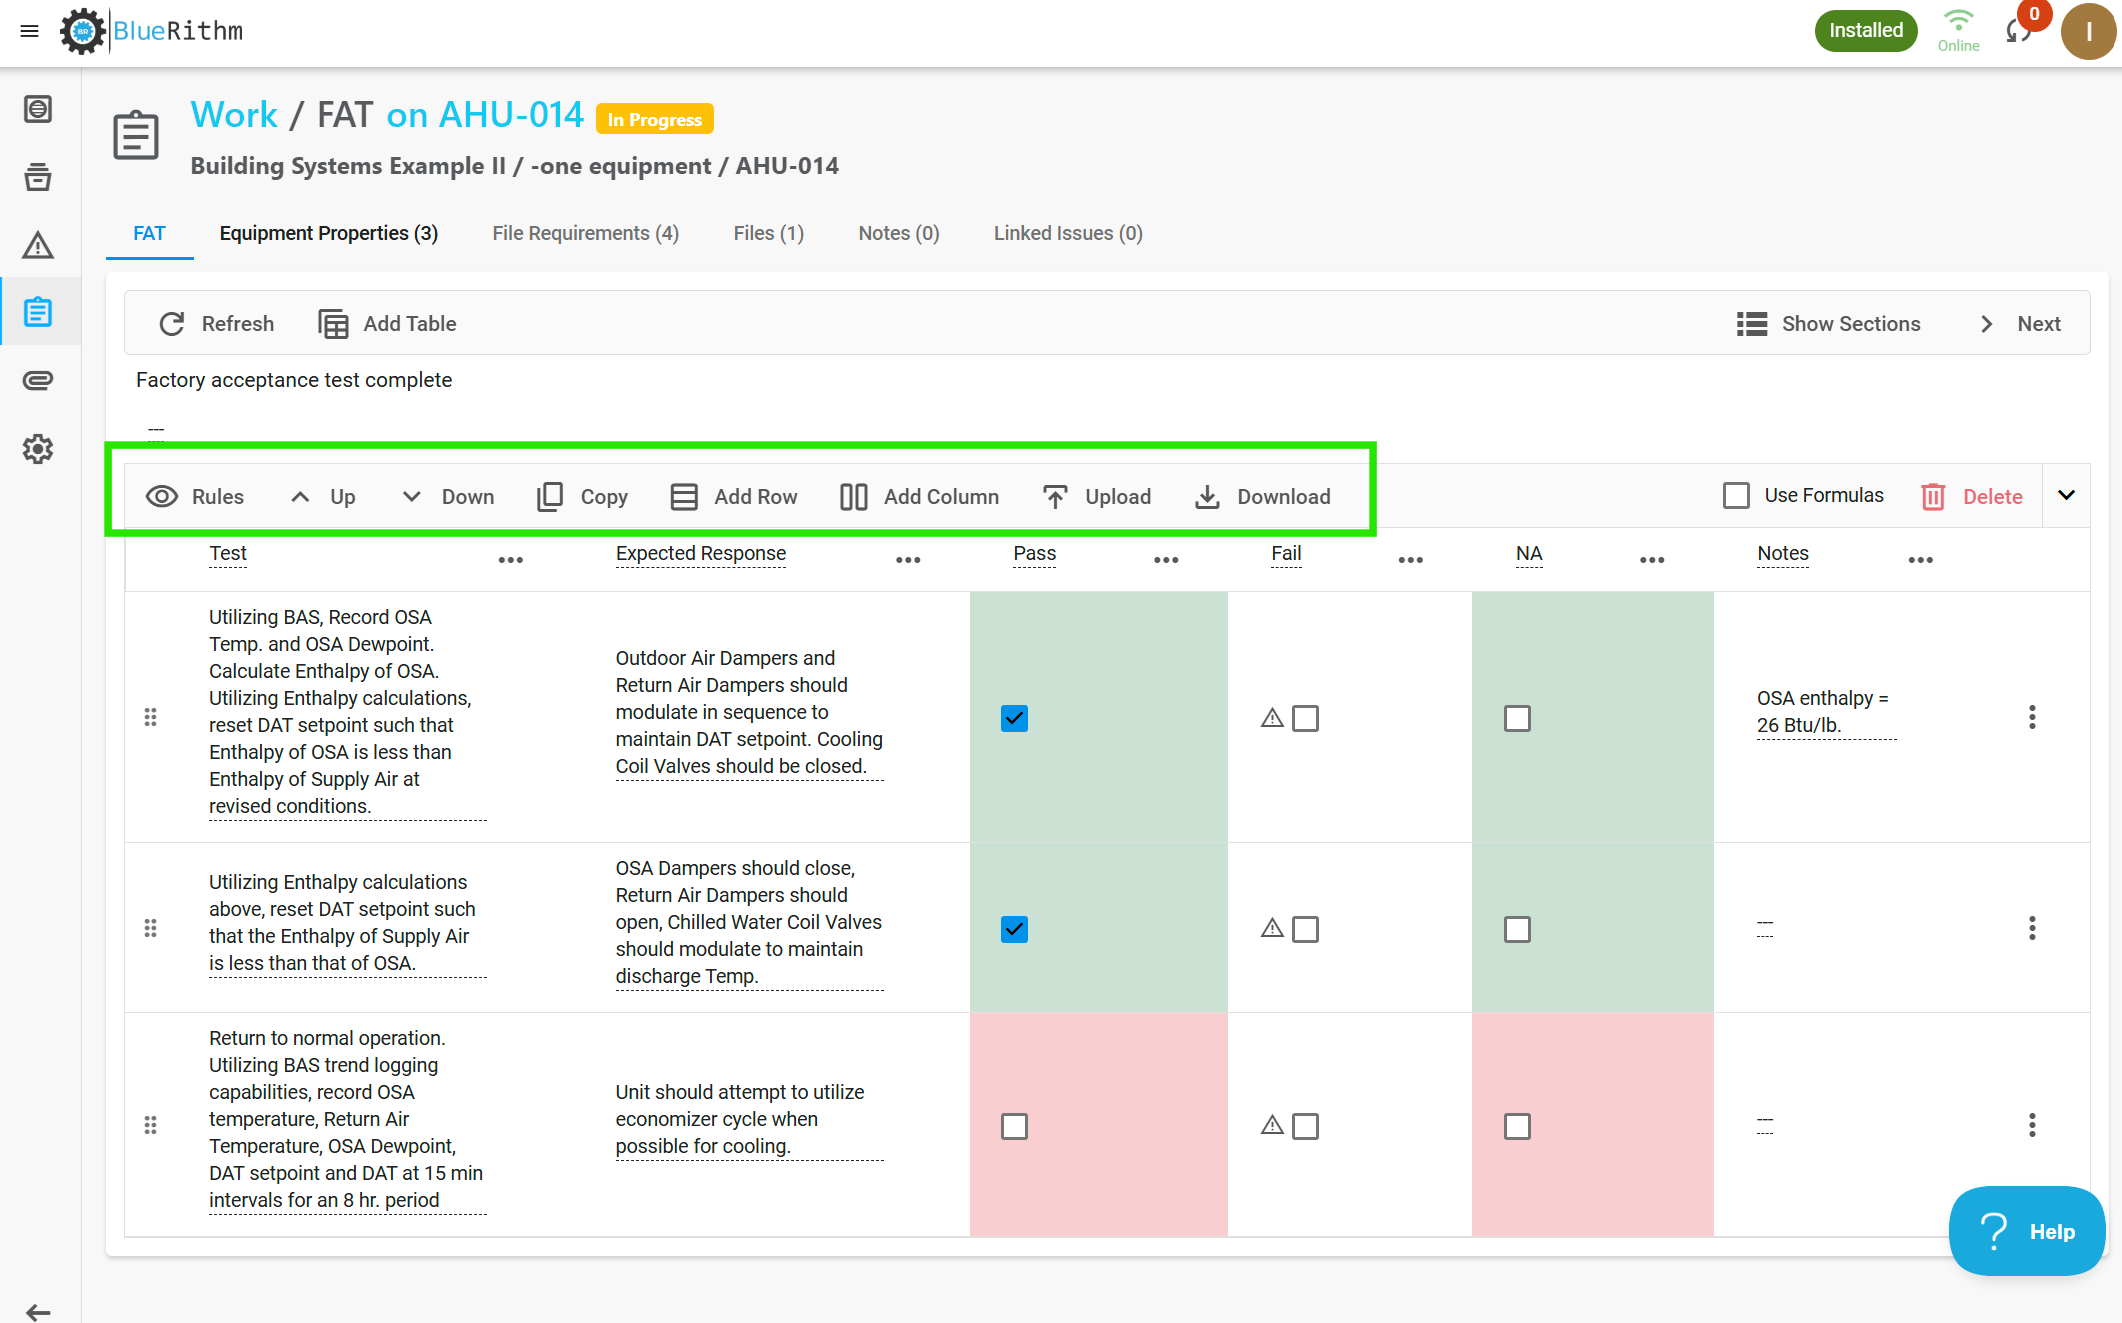Follow the Work breadcrumb link

coord(234,115)
